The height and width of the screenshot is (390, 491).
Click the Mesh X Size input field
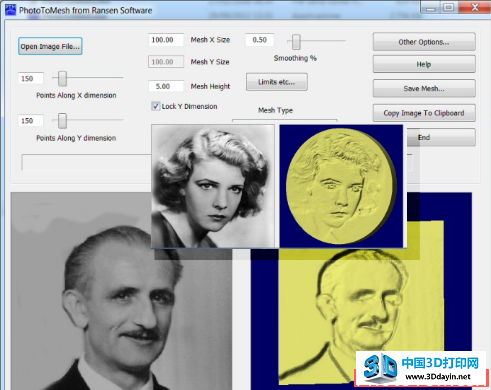(x=166, y=40)
